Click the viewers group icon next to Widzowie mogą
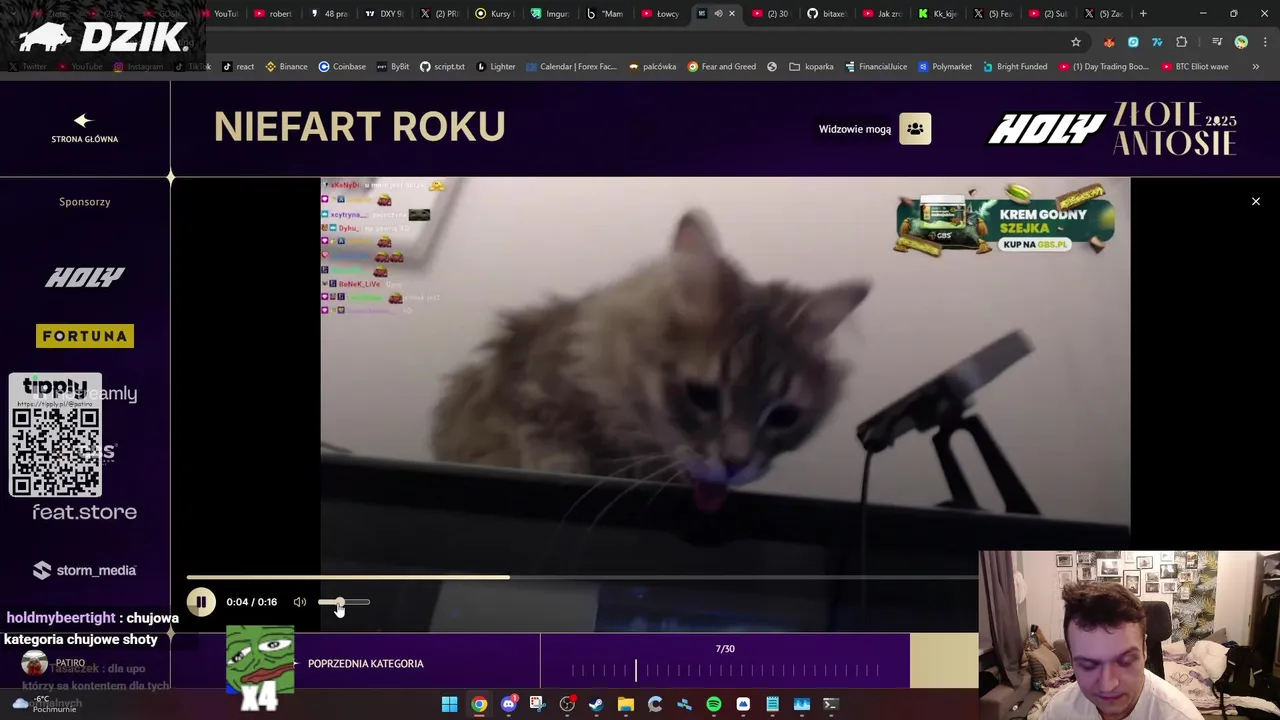1280x720 pixels. 915,129
